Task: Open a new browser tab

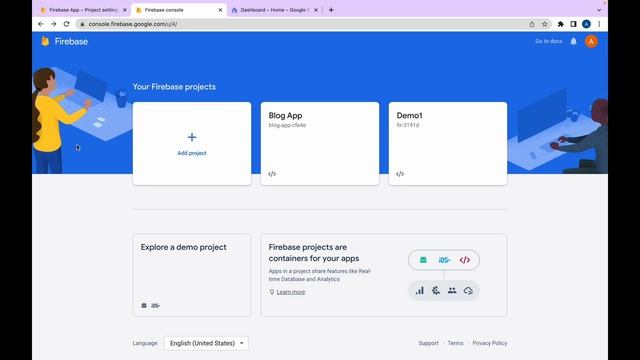Action: point(331,10)
